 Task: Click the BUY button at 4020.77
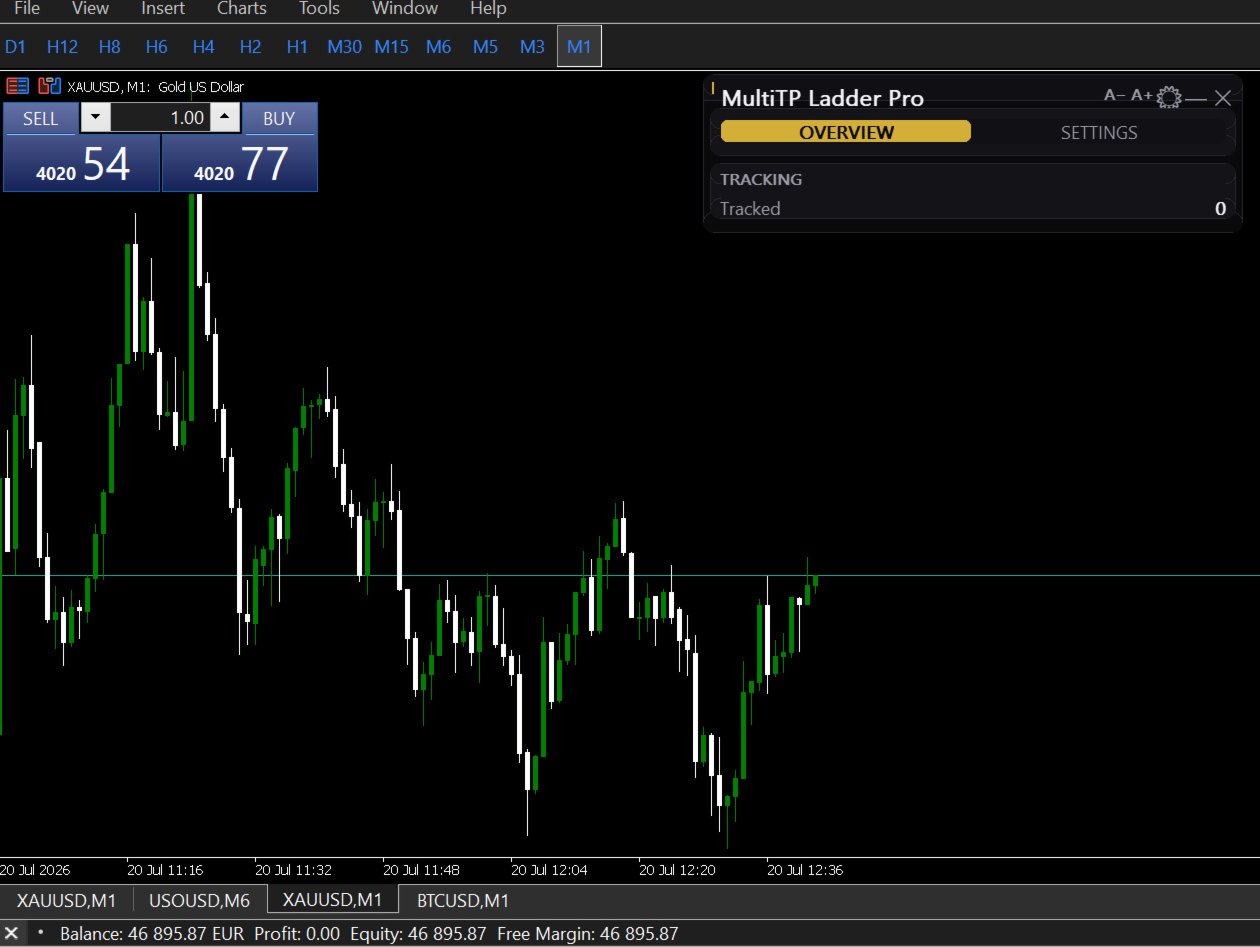(240, 147)
